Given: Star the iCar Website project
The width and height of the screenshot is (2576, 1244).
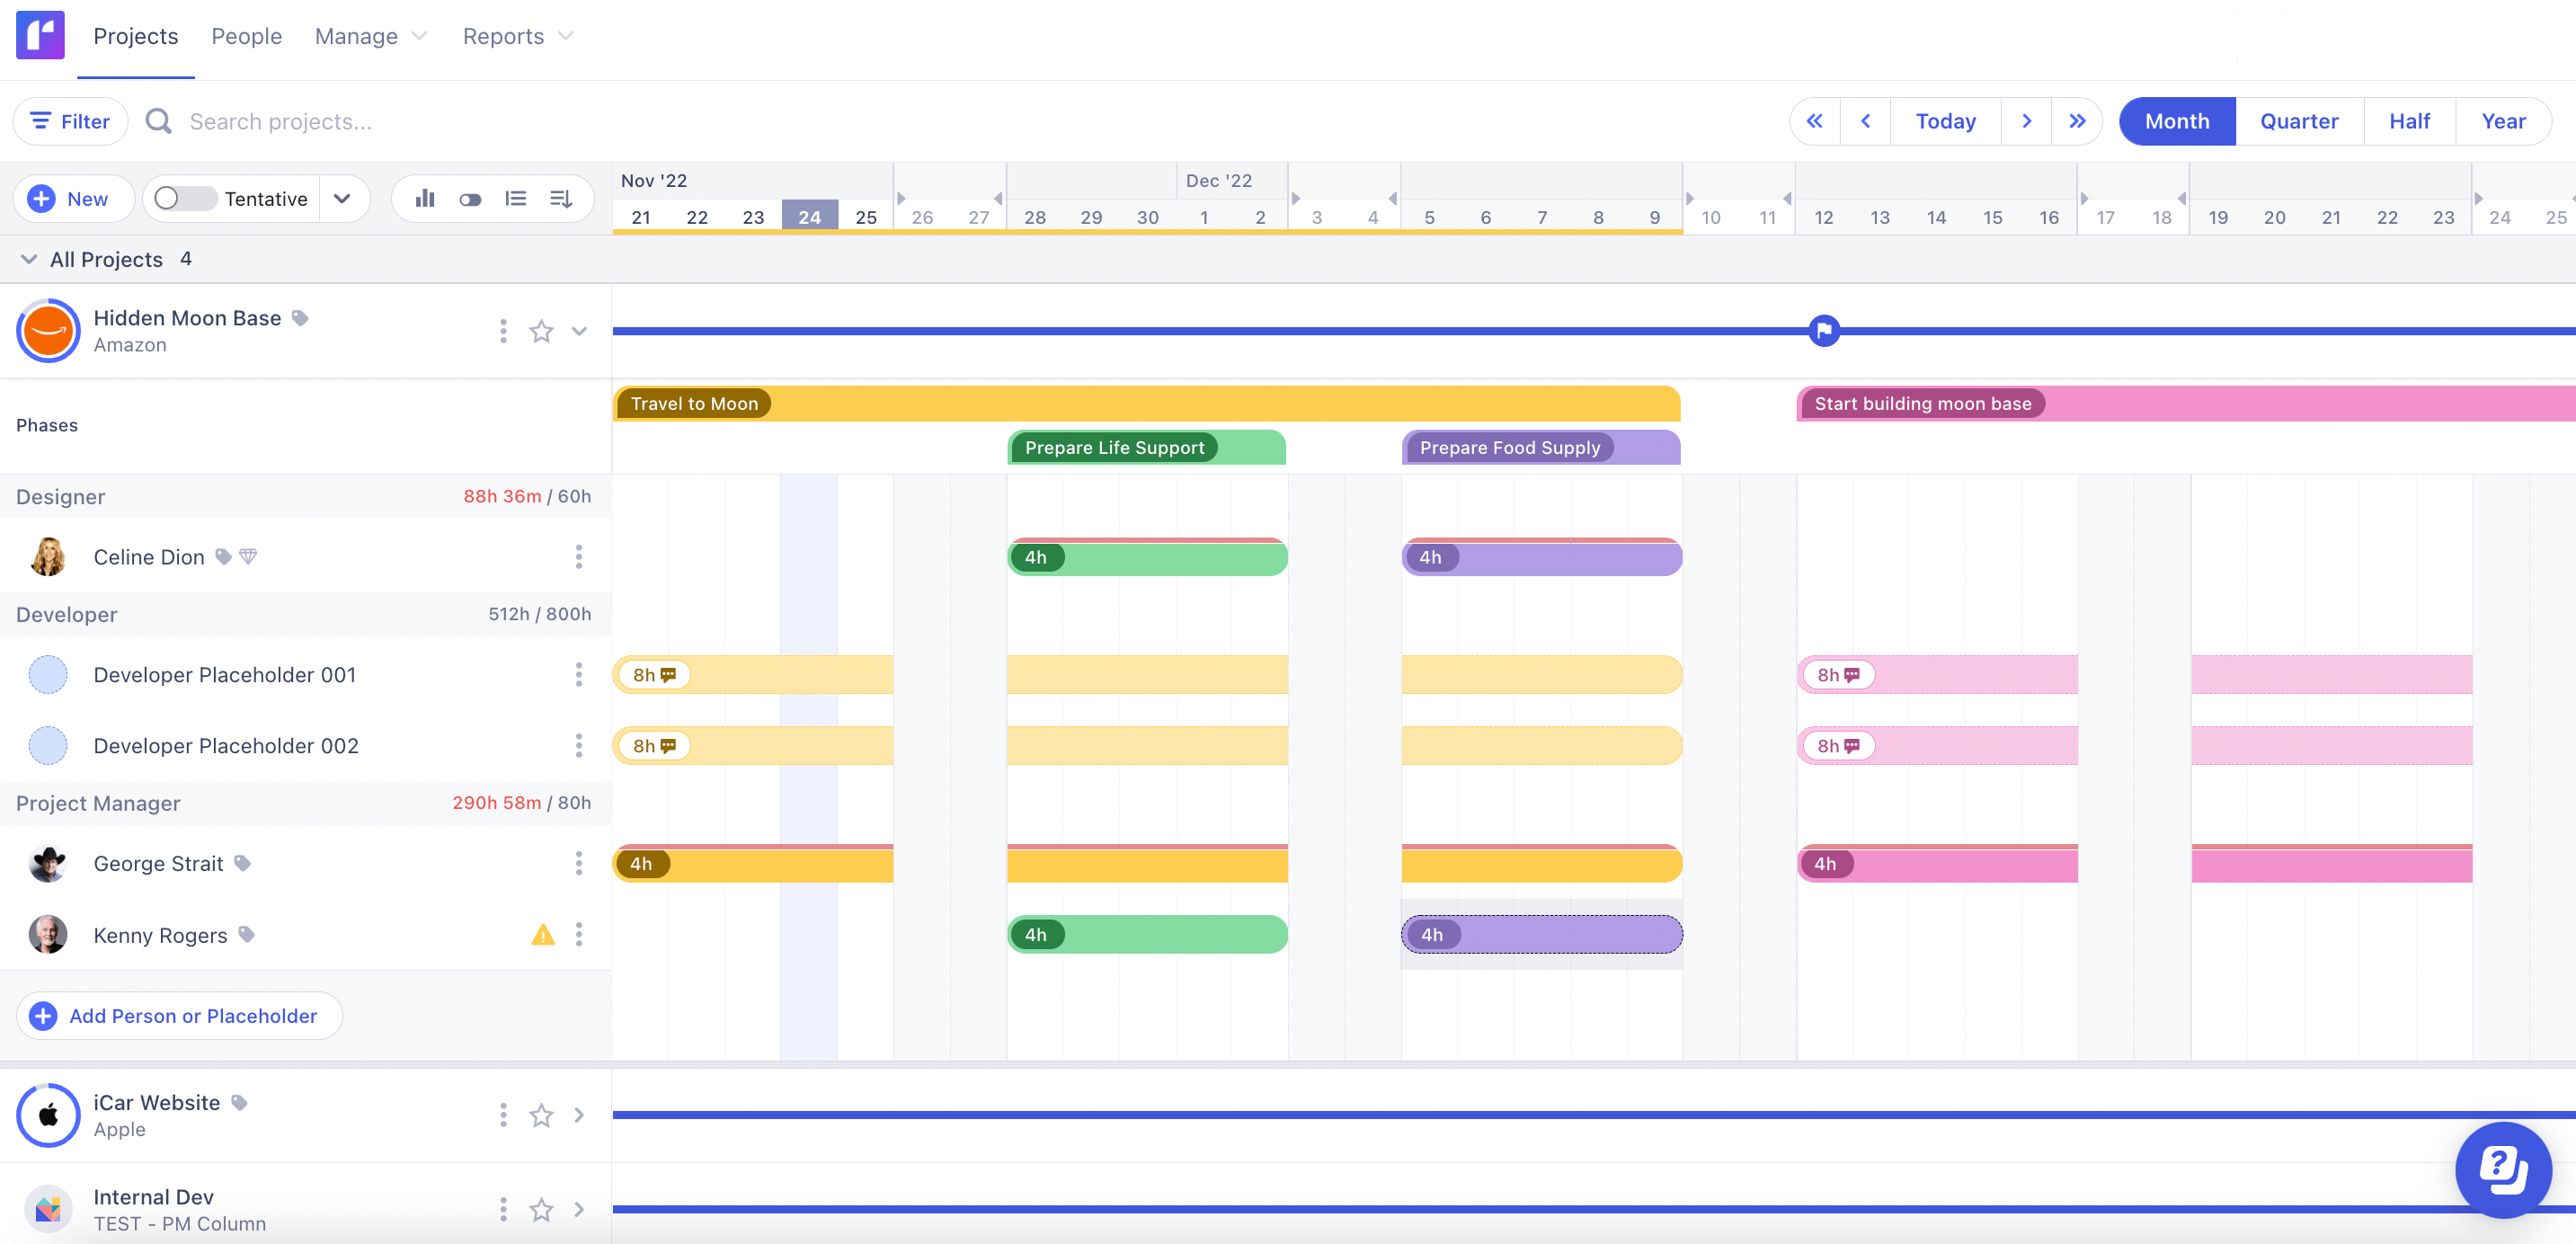Looking at the screenshot, I should (541, 1115).
